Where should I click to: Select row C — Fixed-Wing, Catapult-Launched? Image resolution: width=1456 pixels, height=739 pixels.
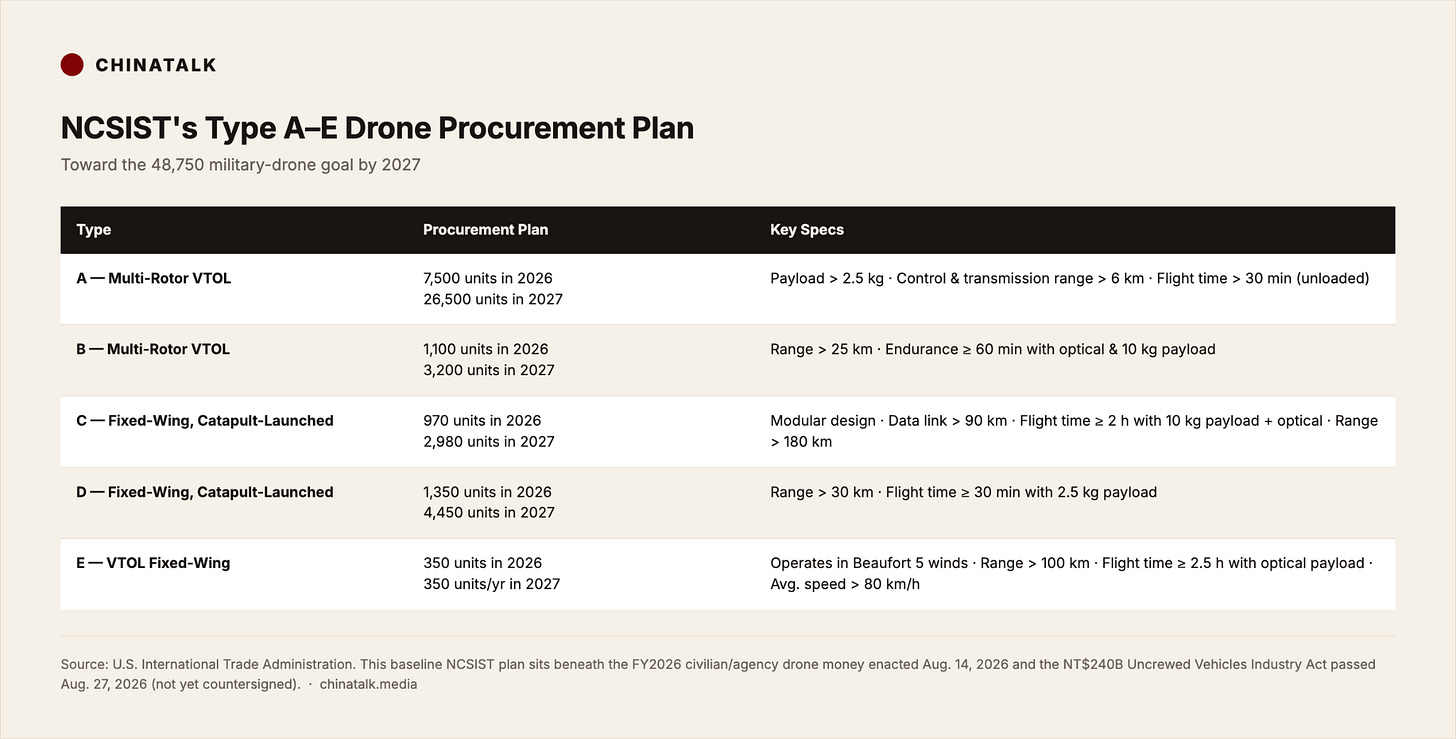point(727,431)
